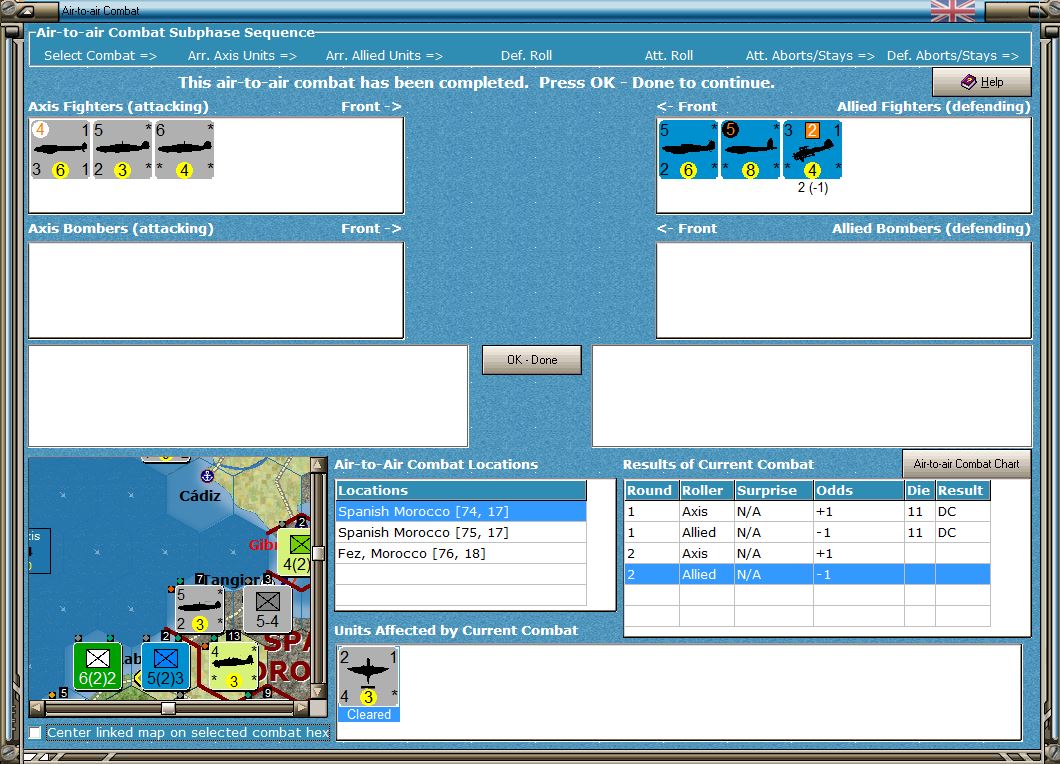The image size is (1060, 764).
Task: Click the green 6(2)2 unit on map
Action: (98, 666)
